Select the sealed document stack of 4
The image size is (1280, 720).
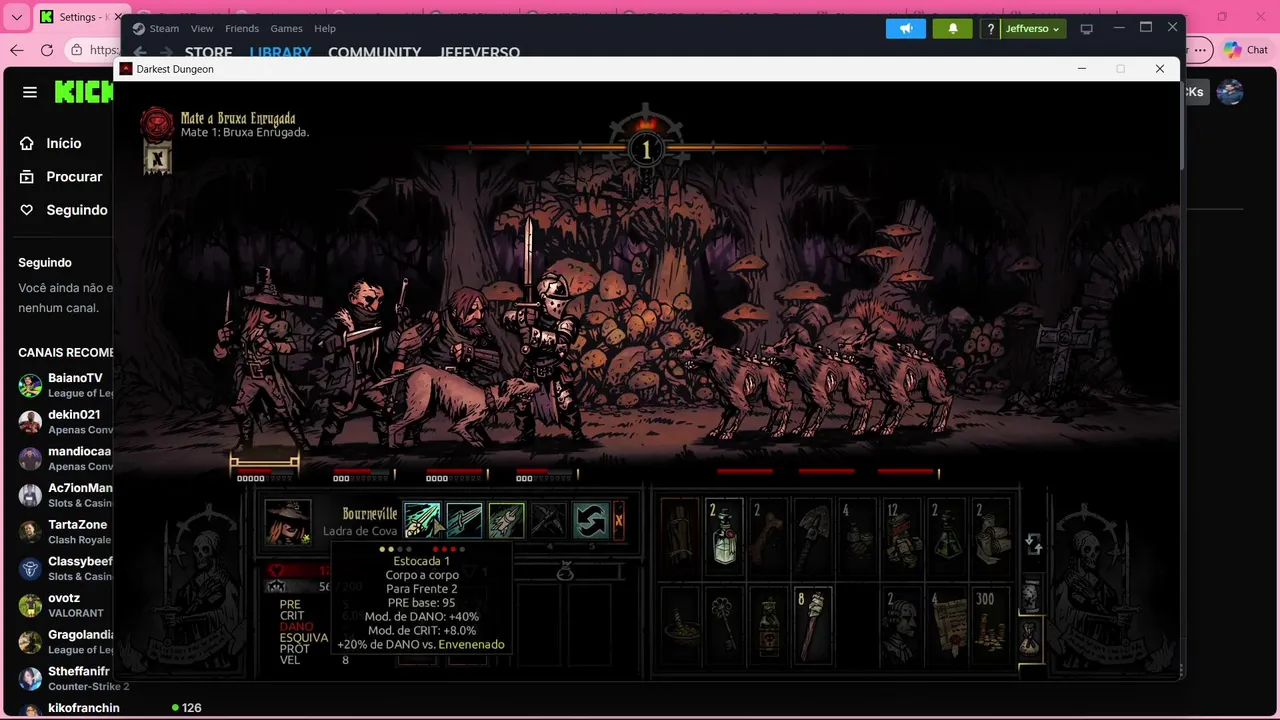click(x=946, y=626)
